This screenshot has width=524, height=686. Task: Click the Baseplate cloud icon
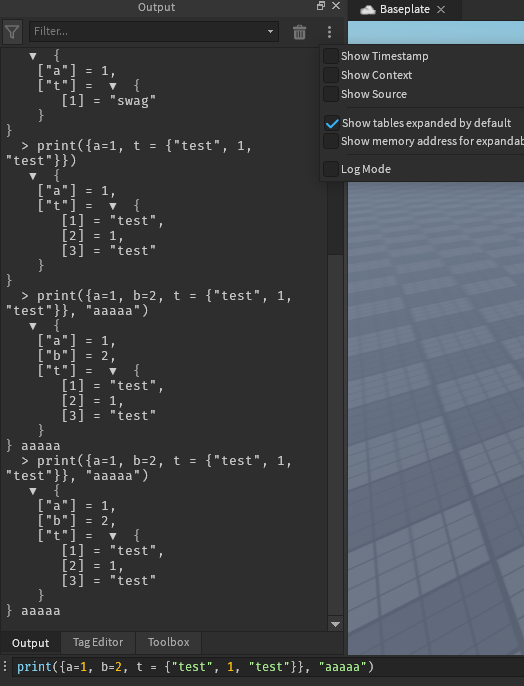click(367, 10)
